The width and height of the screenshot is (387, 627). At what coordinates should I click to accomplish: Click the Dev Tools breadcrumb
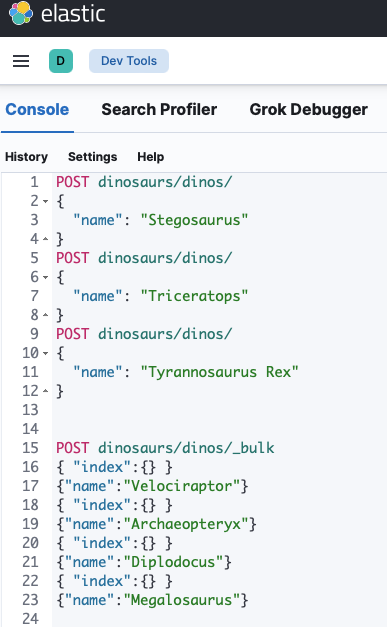click(129, 61)
